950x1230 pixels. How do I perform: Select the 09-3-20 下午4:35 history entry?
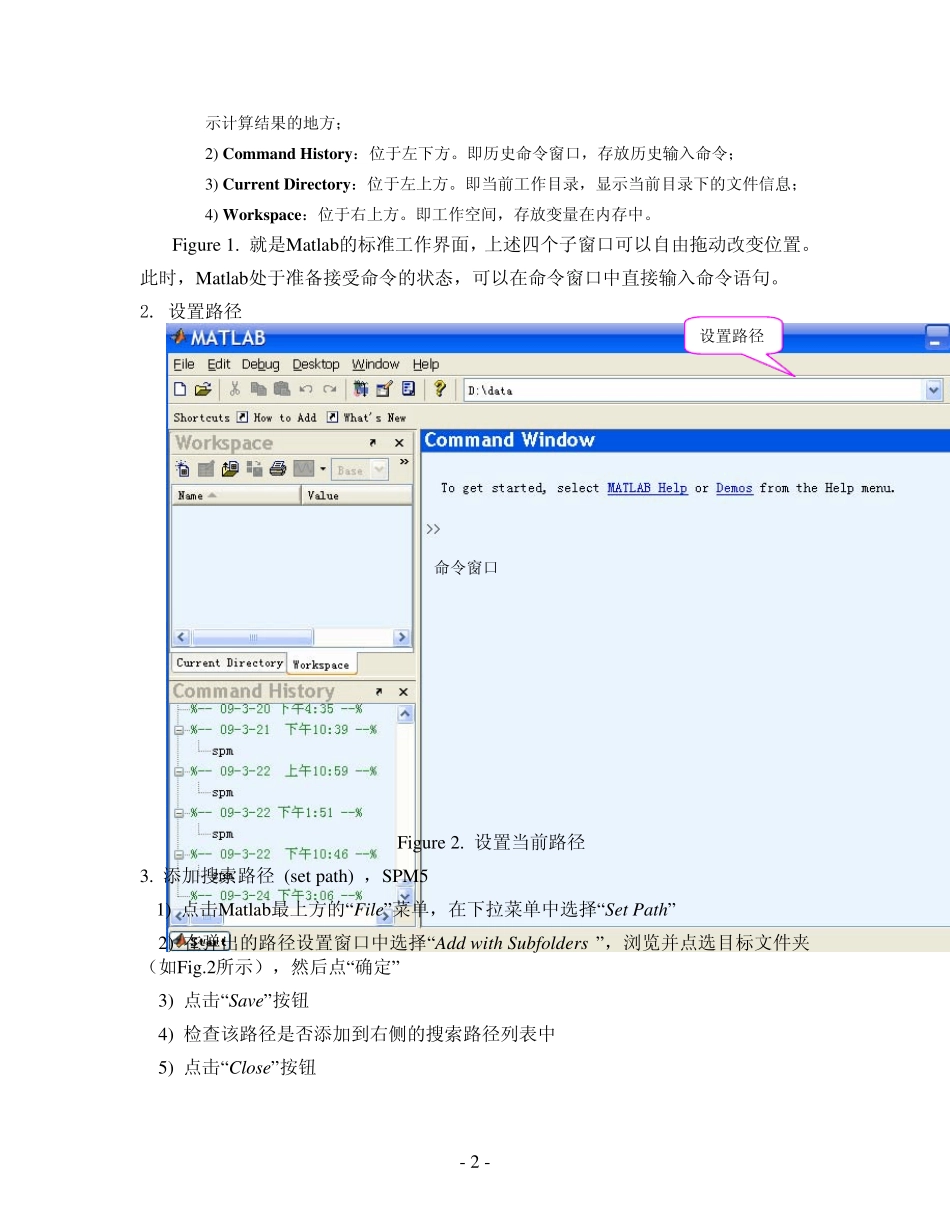[276, 709]
